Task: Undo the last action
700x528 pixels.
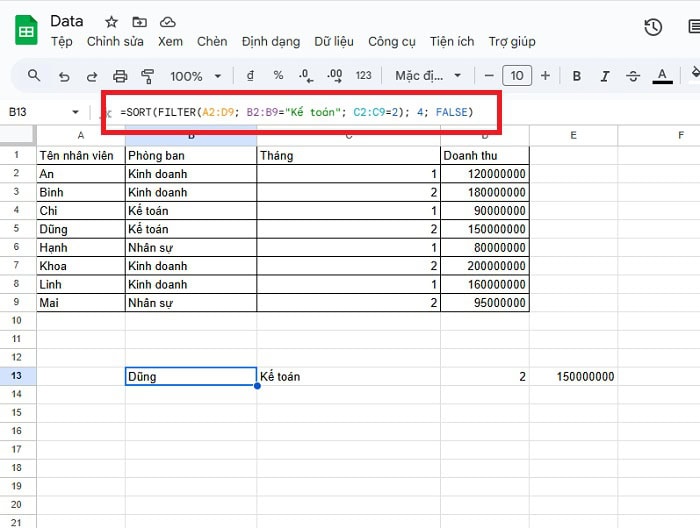Action: 64,76
